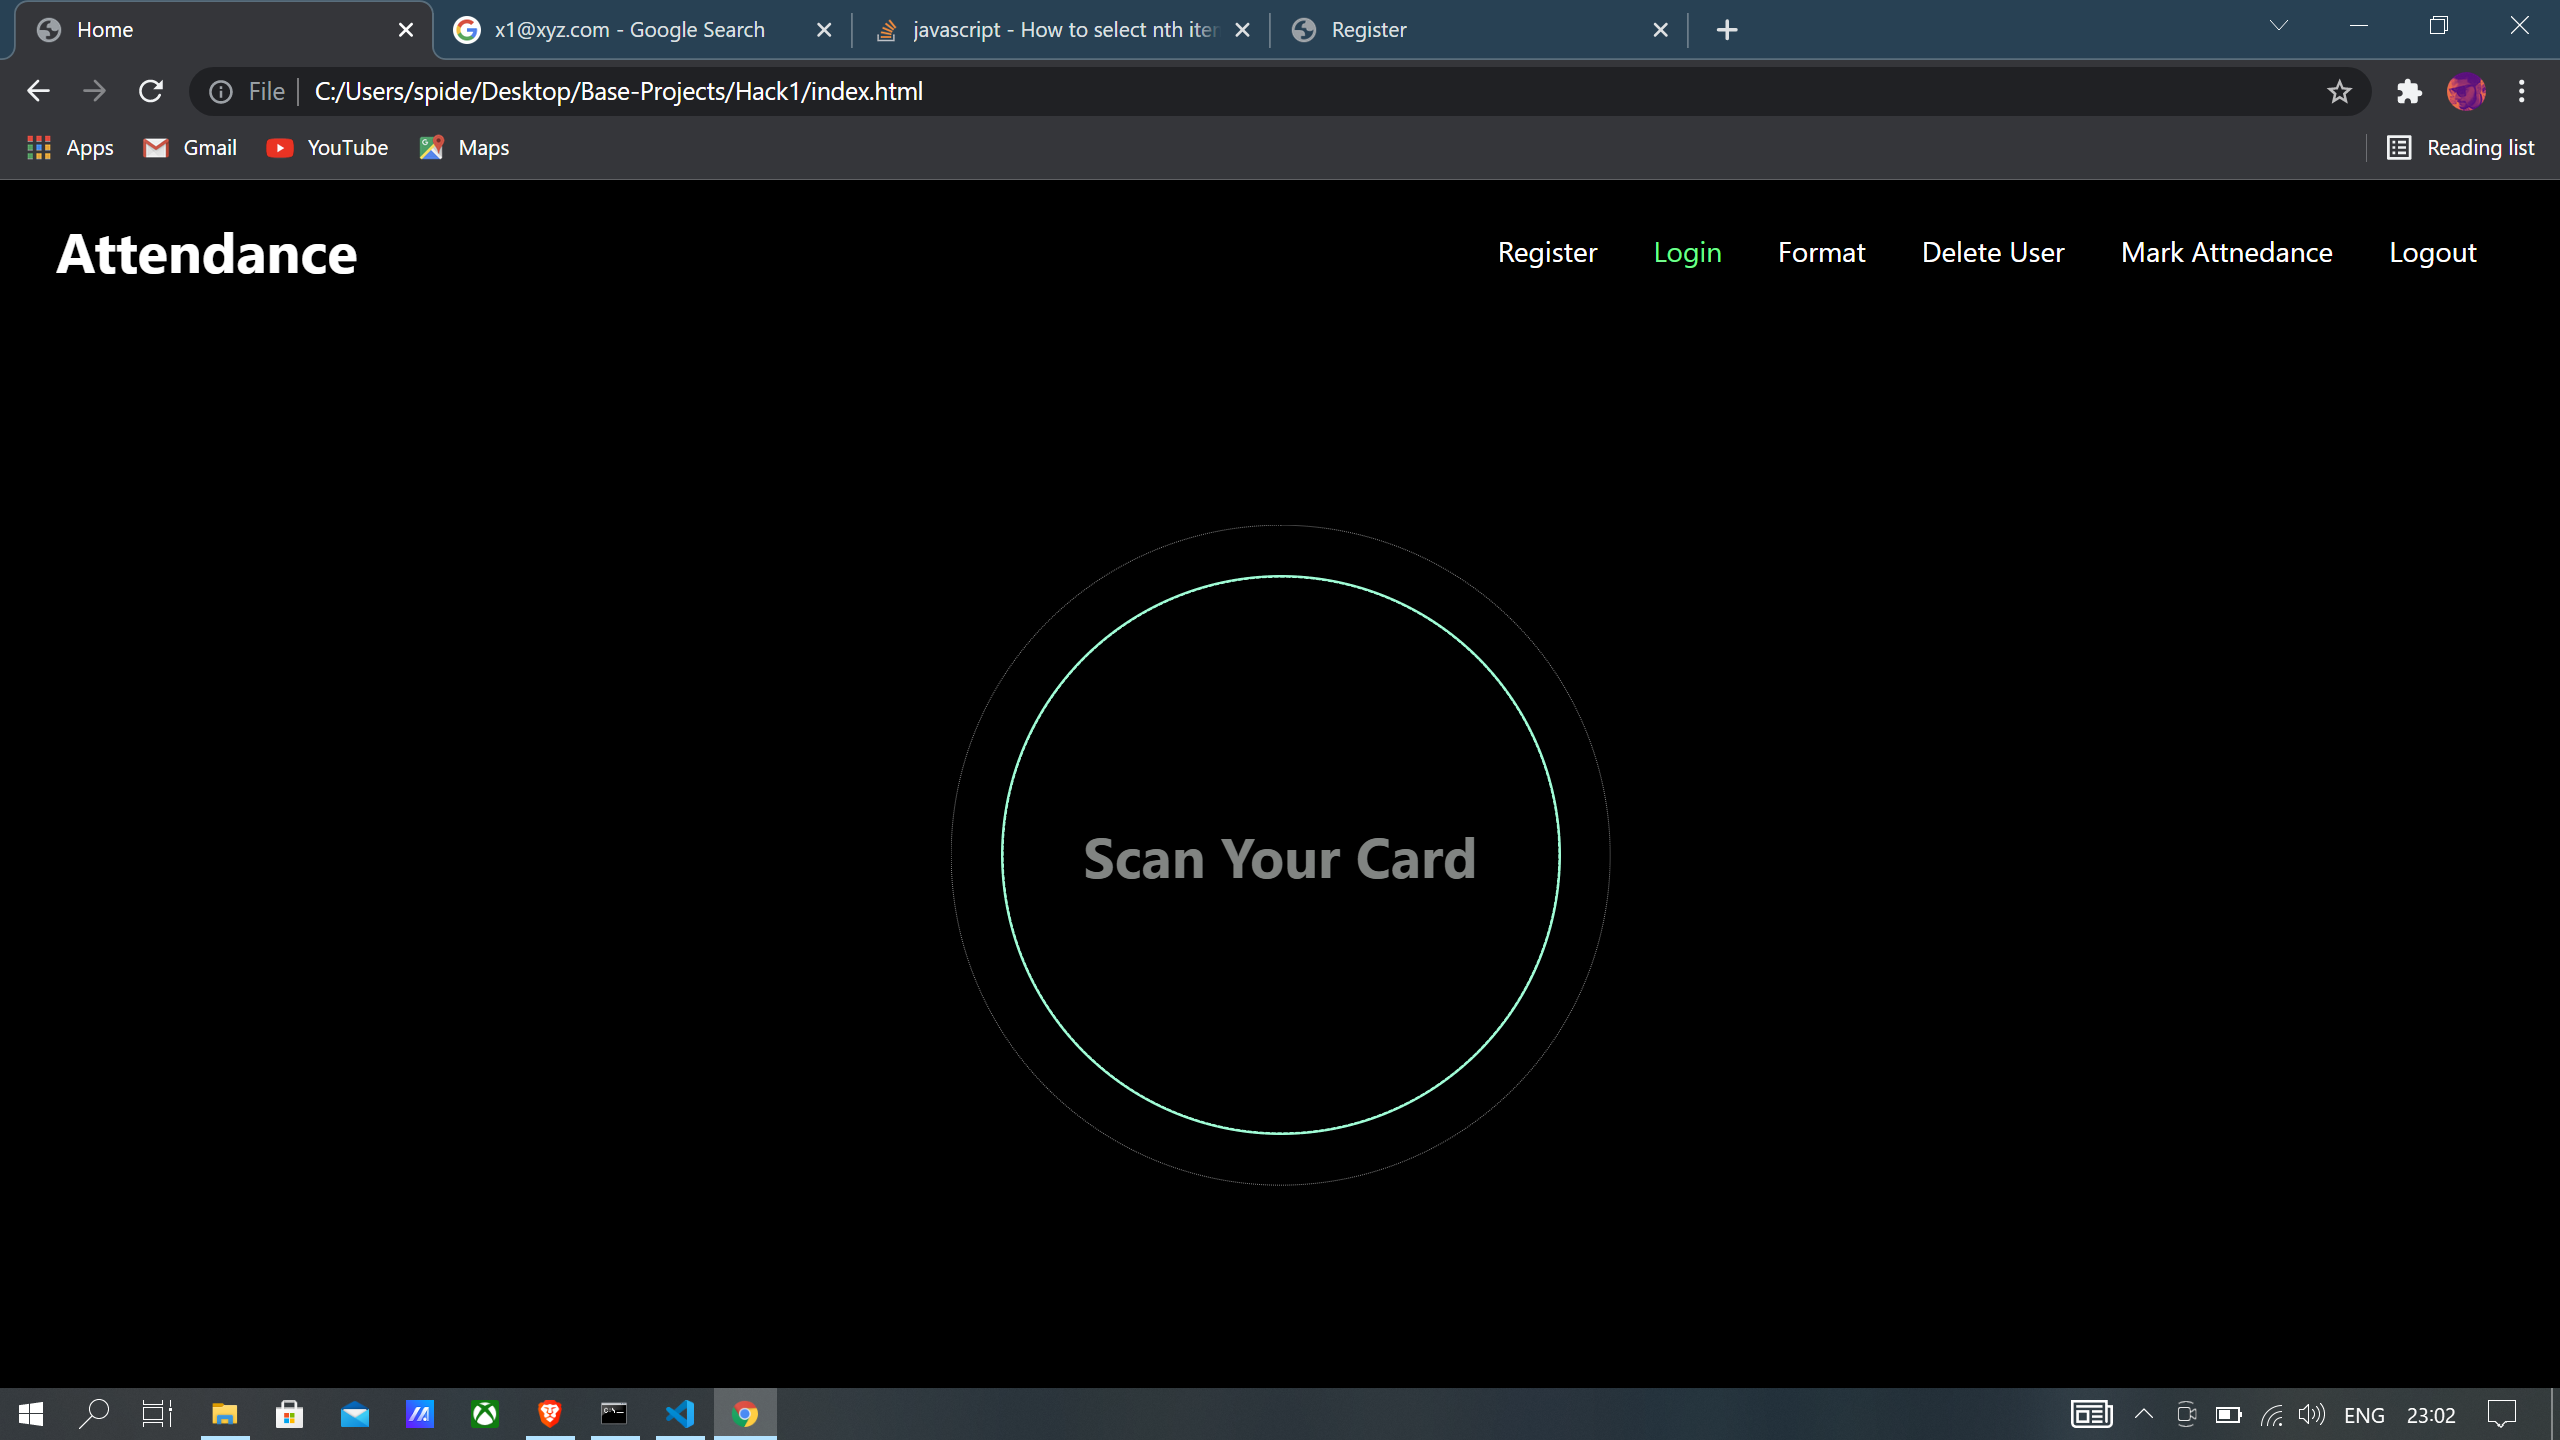Screen dimensions: 2560x1440
Task: Click the Login navigation link
Action: (x=1688, y=251)
